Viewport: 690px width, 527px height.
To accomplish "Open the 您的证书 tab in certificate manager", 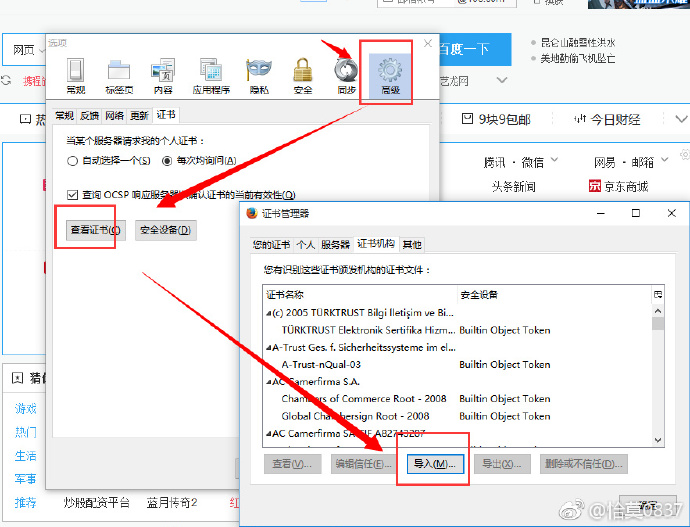I will 271,245.
